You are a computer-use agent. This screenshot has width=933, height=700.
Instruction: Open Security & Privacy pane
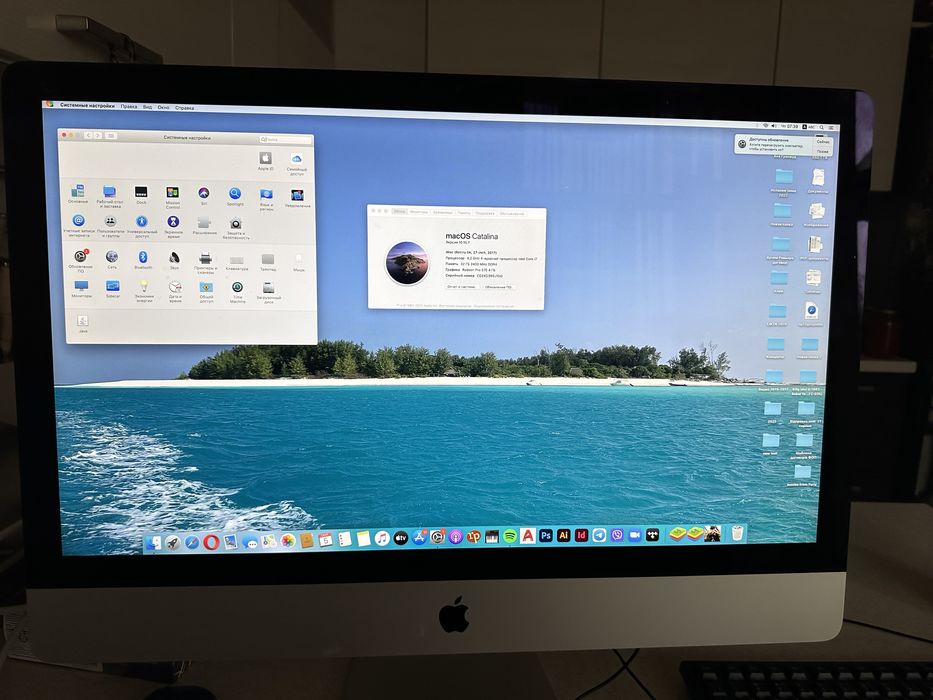pos(236,227)
